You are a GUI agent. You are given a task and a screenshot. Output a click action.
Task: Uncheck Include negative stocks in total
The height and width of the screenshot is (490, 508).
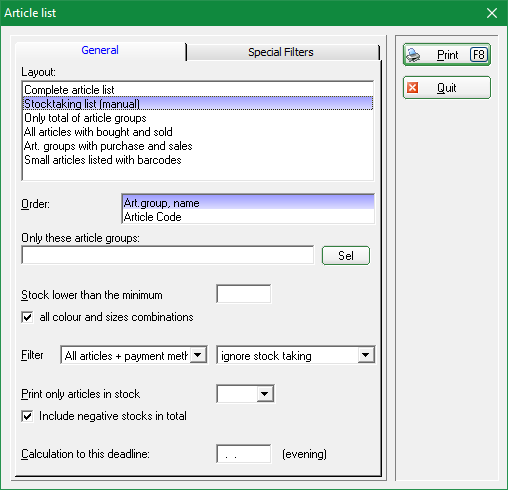point(27,416)
